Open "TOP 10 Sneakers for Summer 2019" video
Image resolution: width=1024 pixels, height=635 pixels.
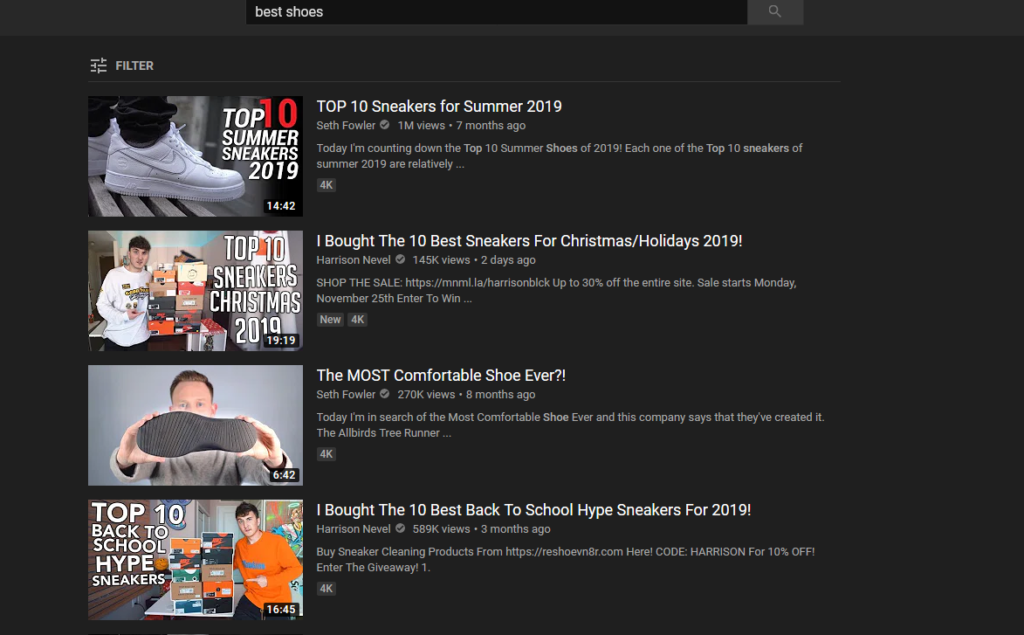click(439, 106)
